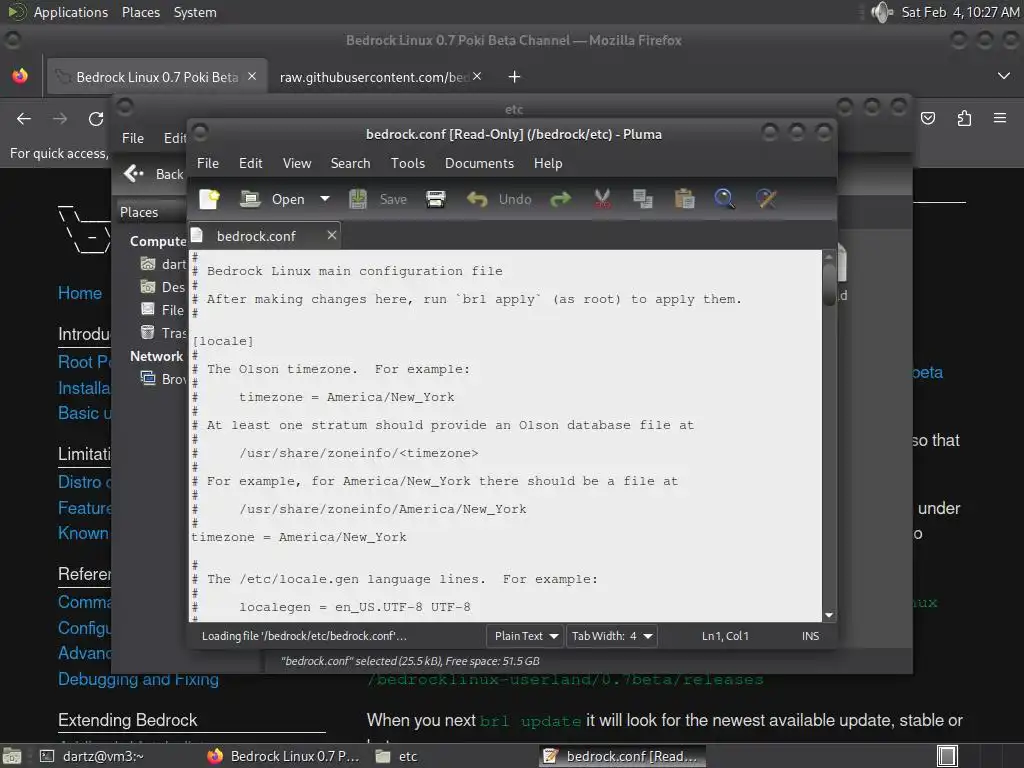This screenshot has height=768, width=1024.
Task: Open Pluma Tools menu
Action: pyautogui.click(x=408, y=163)
